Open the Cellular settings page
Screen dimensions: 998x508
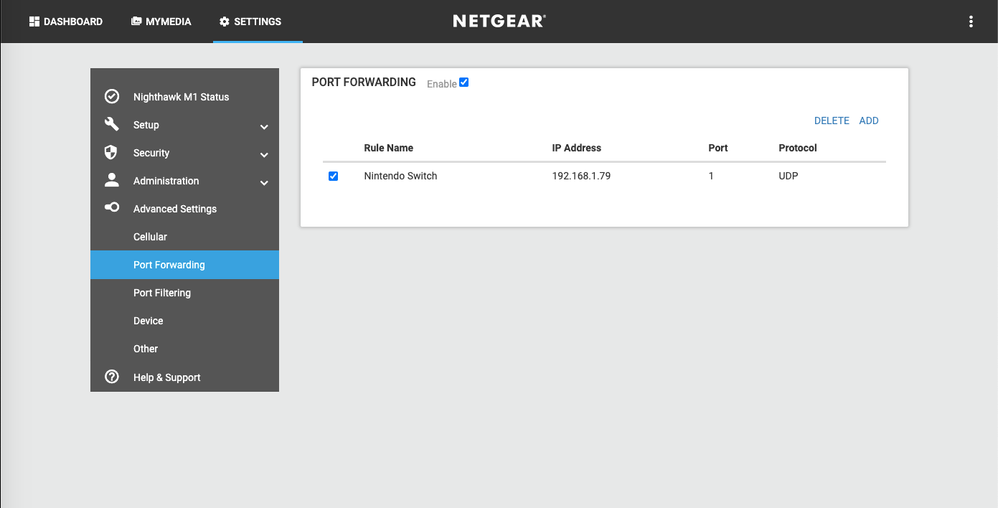point(150,237)
